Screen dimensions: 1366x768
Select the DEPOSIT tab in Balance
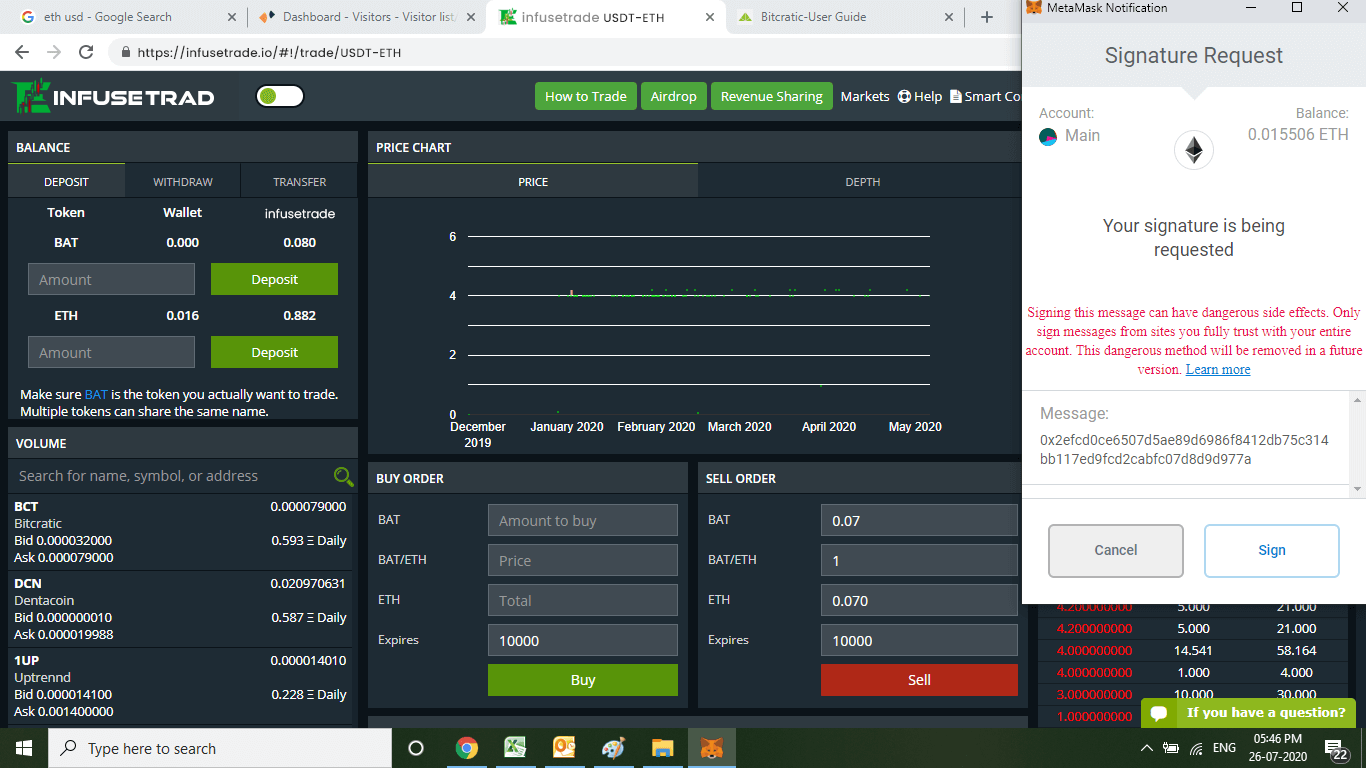[67, 182]
